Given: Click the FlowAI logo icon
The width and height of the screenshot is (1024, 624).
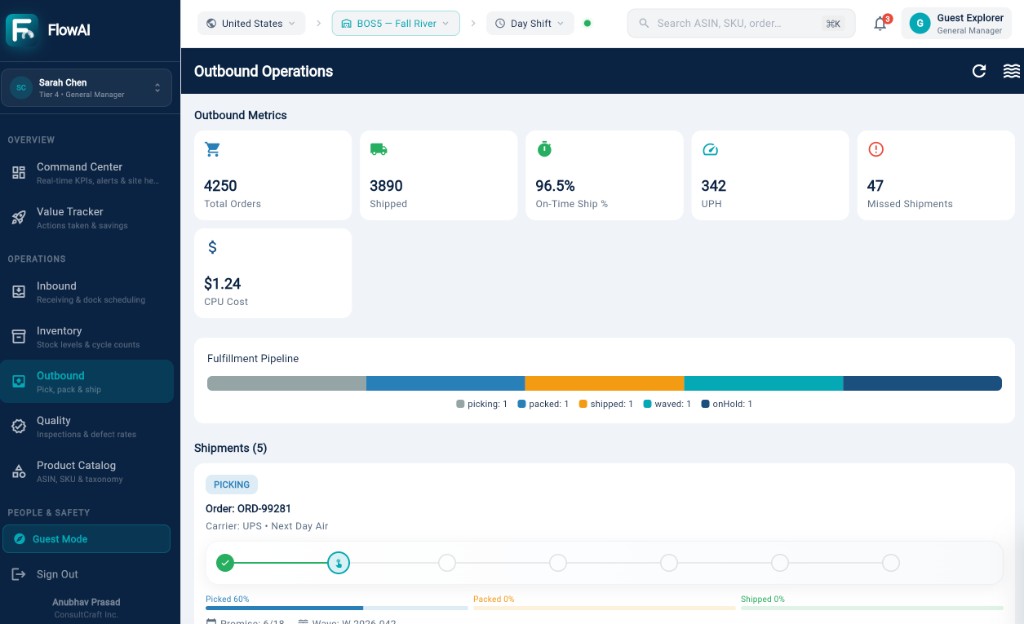Looking at the screenshot, I should tap(22, 30).
